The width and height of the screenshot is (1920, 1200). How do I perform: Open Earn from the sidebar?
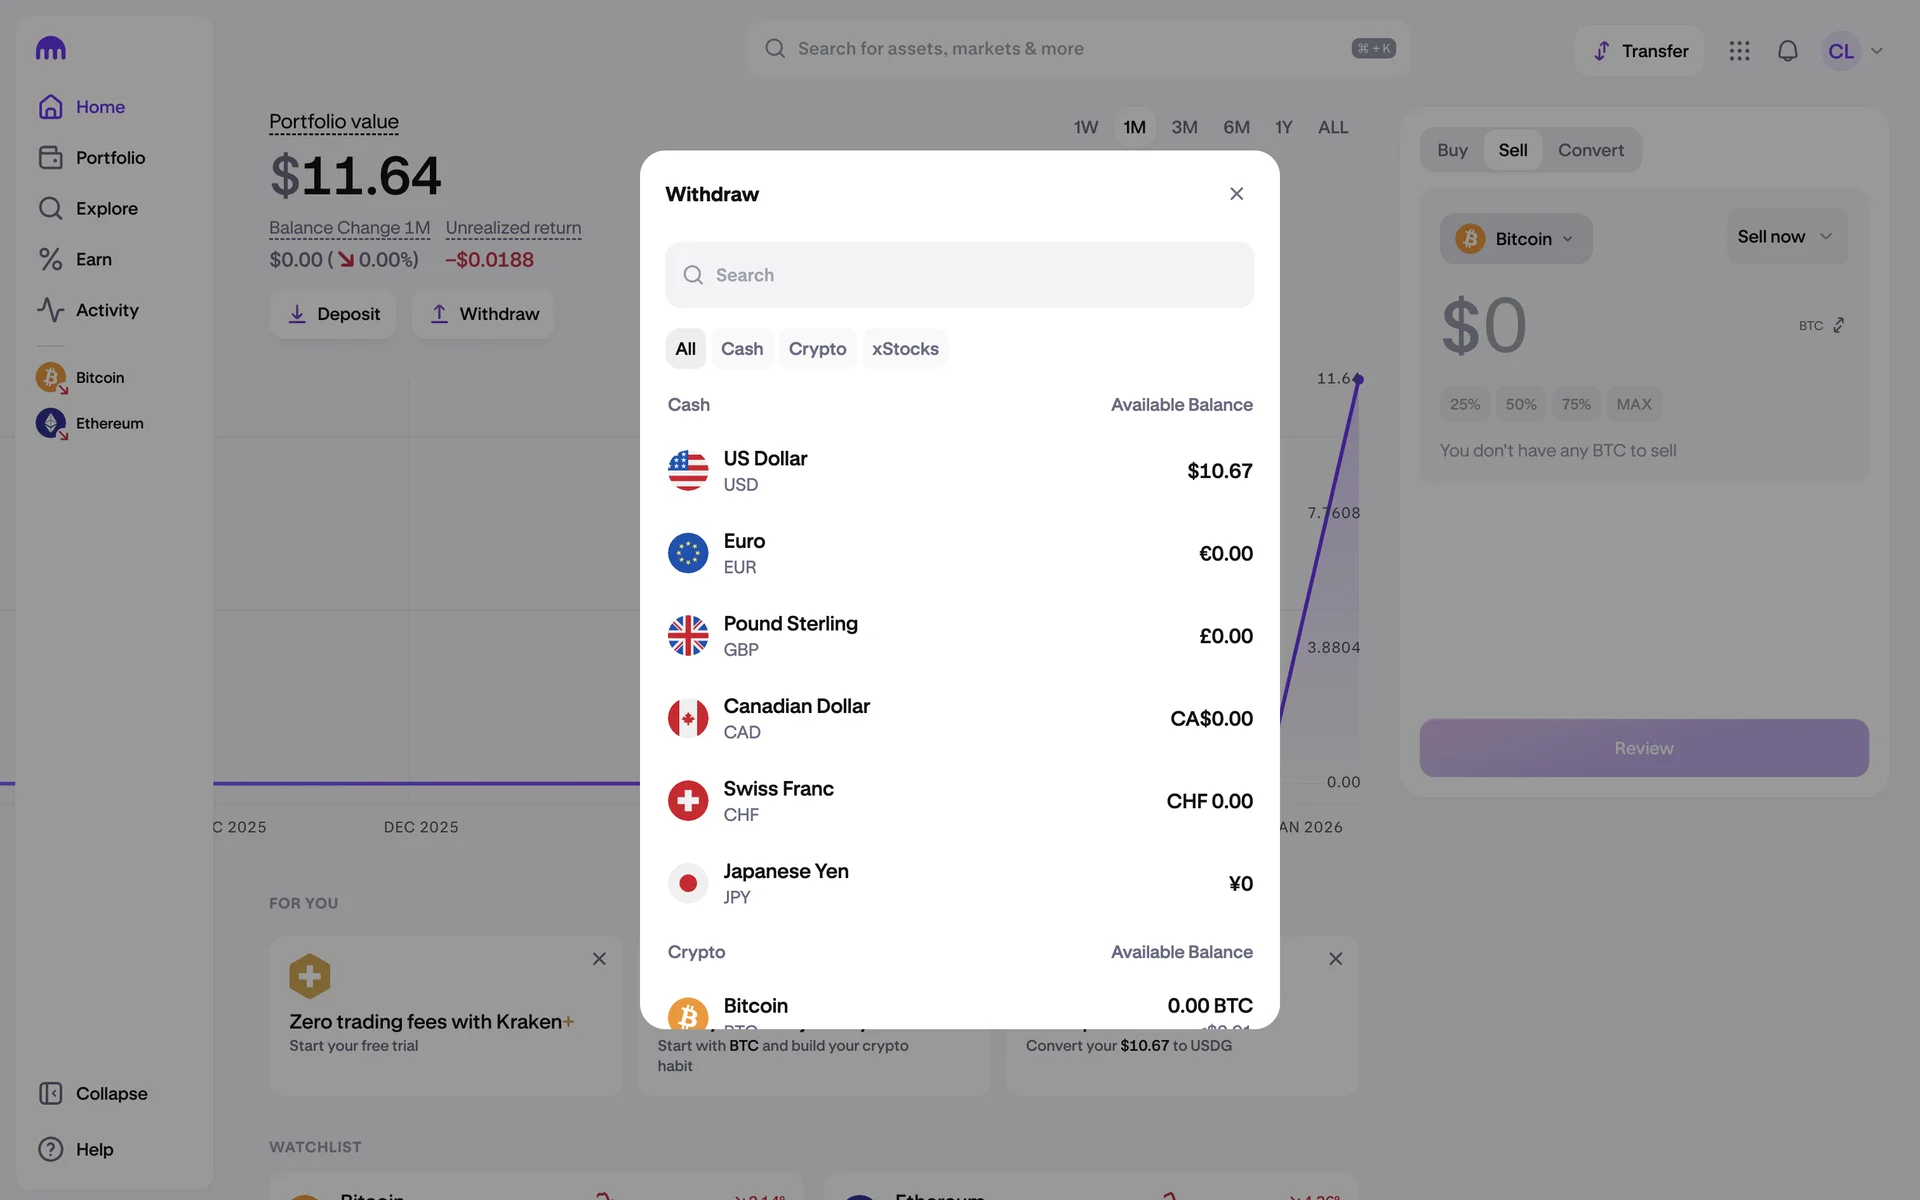pyautogui.click(x=93, y=259)
